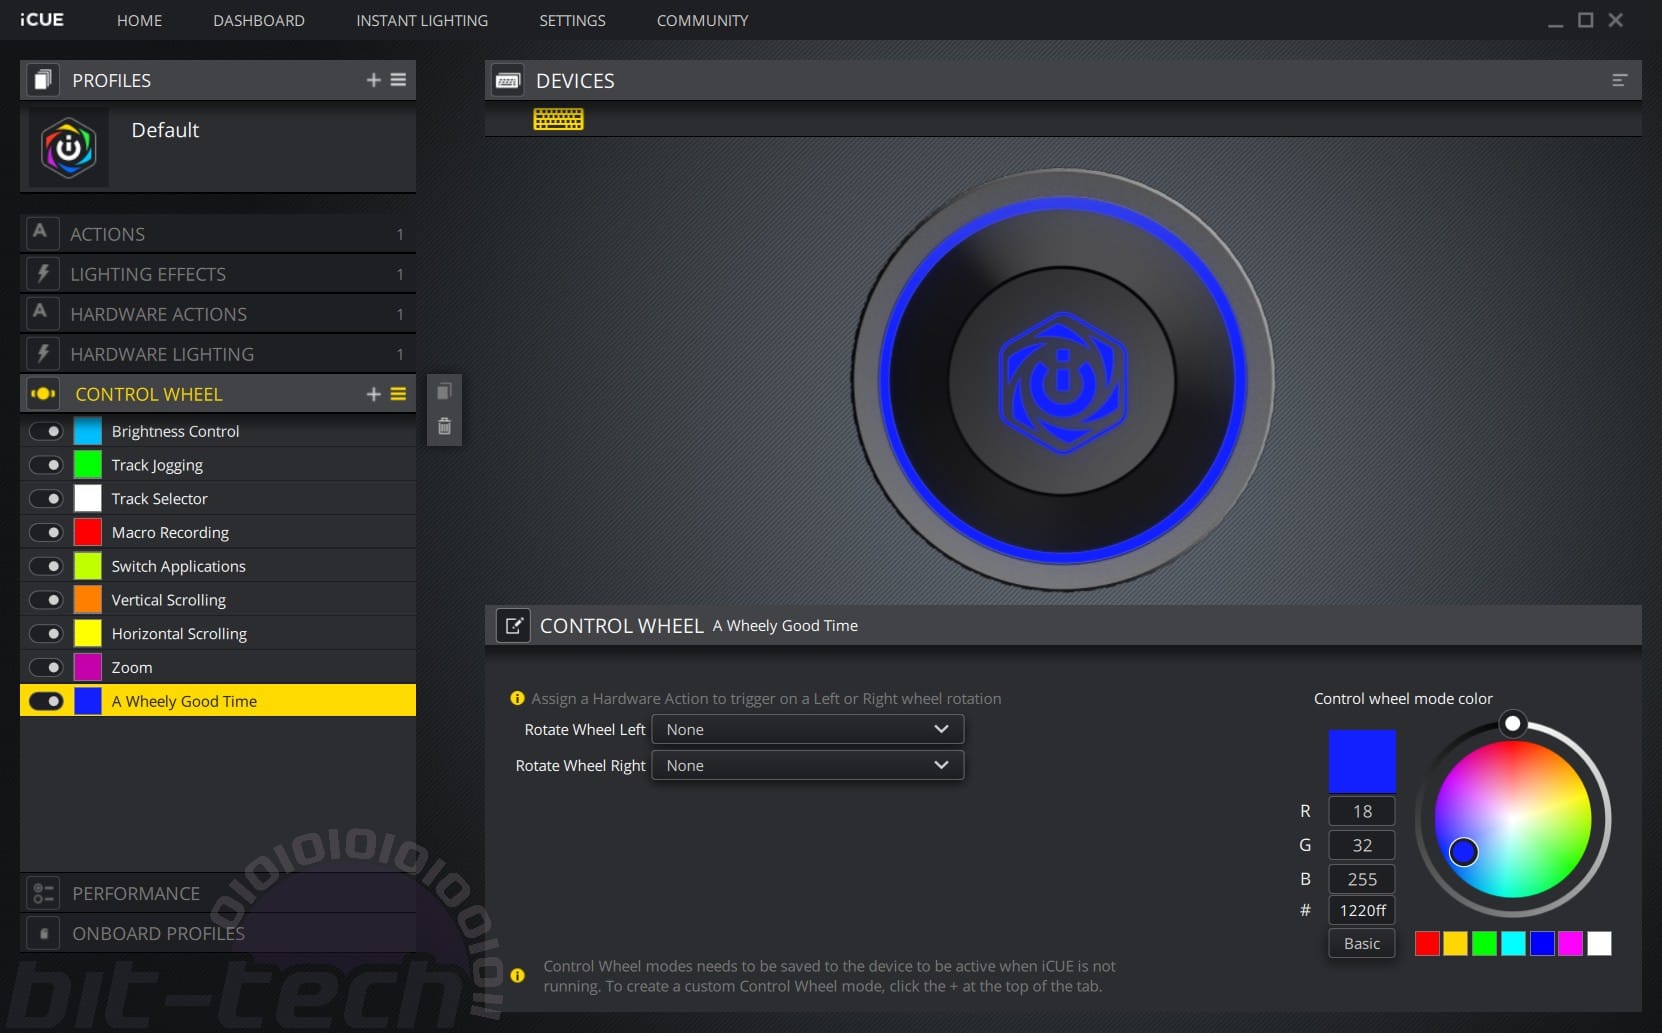
Task: Click the Onboard Profiles section icon
Action: pyautogui.click(x=43, y=933)
